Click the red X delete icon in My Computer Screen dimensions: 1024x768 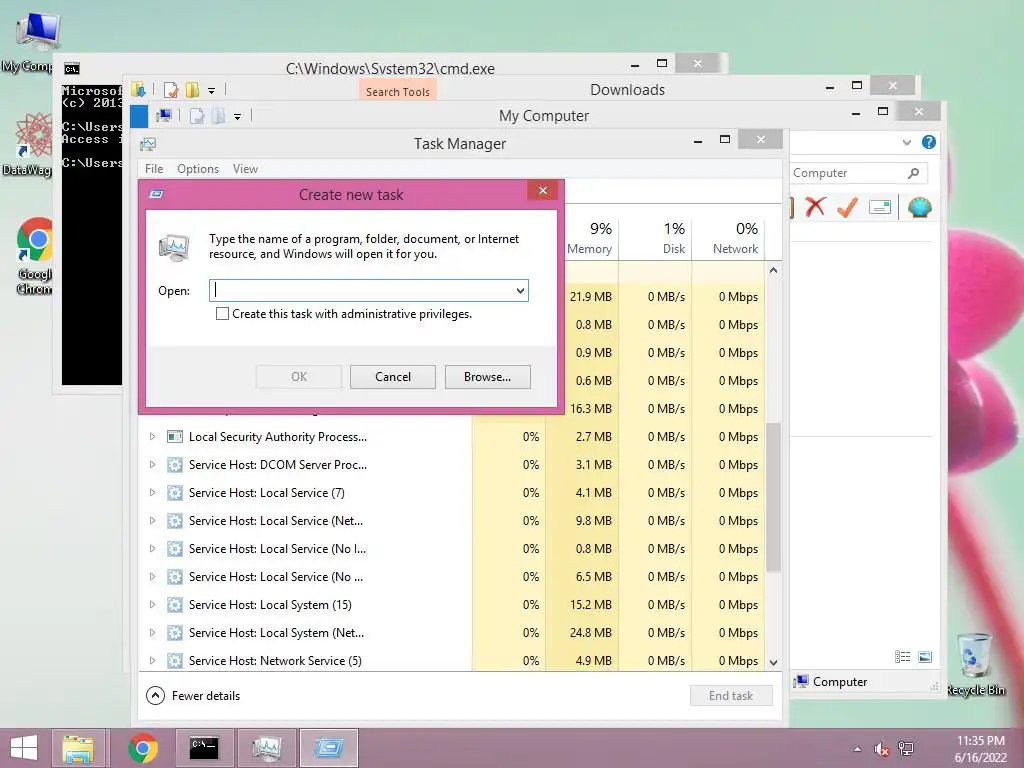(815, 207)
